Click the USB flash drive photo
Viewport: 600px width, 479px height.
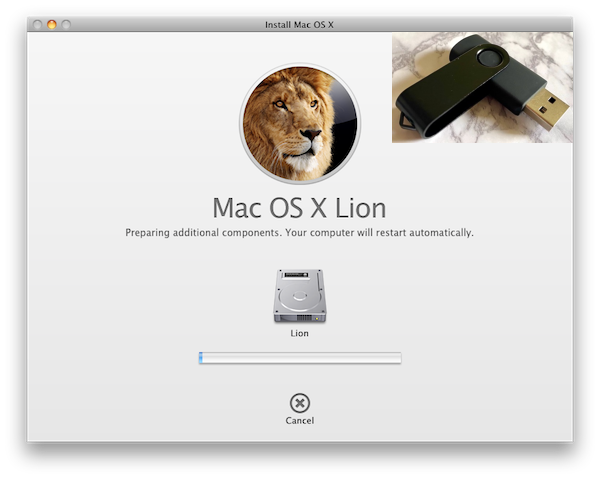[482, 88]
